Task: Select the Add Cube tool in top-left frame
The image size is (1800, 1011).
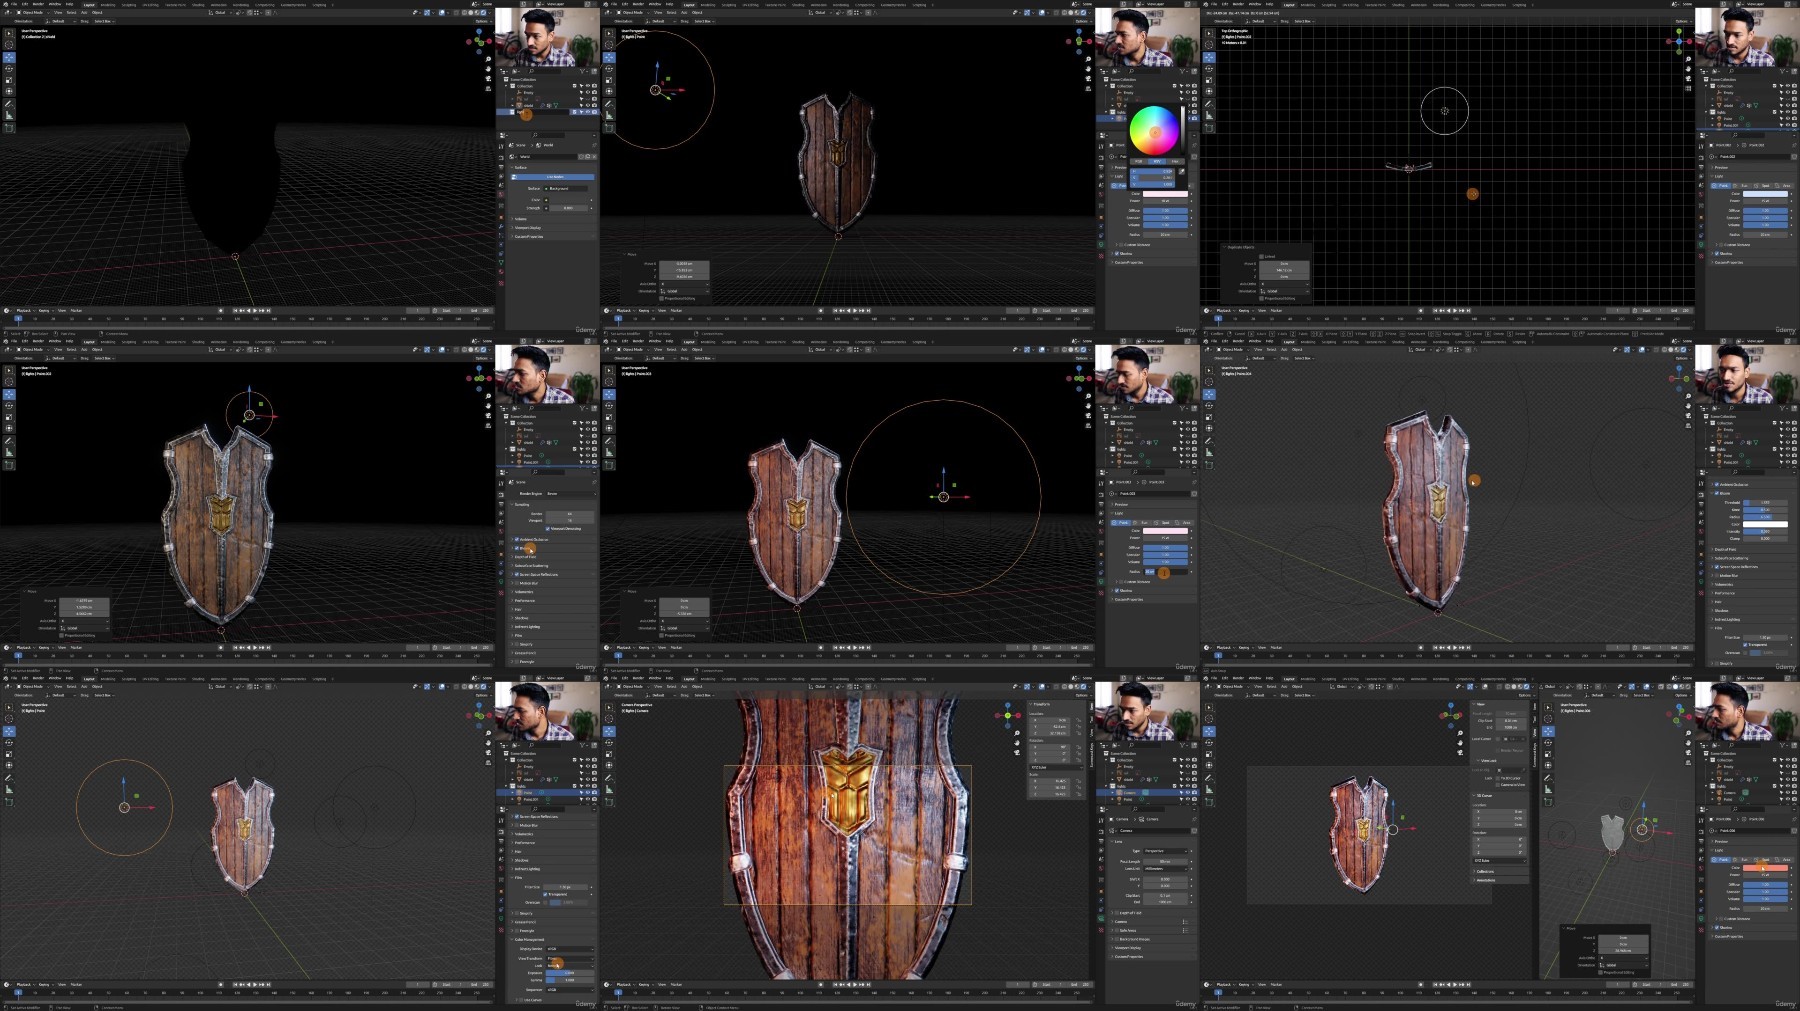Action: pyautogui.click(x=9, y=128)
